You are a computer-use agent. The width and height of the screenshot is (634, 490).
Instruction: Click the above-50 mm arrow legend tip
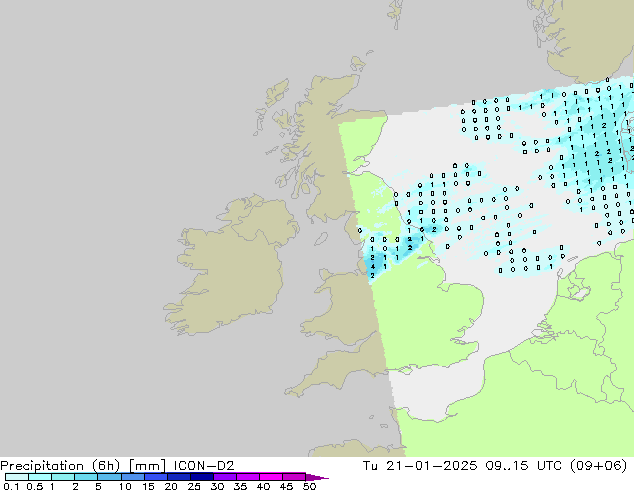click(x=317, y=477)
